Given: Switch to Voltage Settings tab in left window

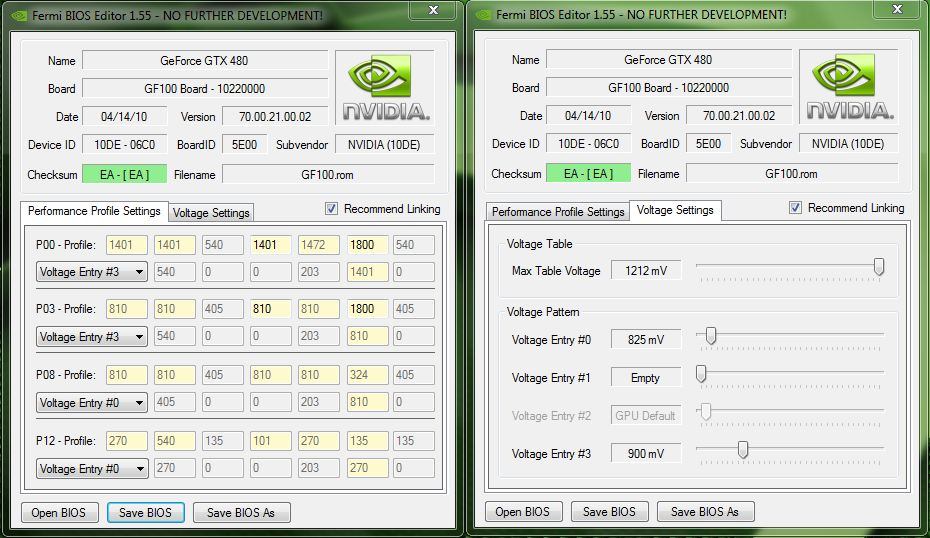Looking at the screenshot, I should click(211, 213).
